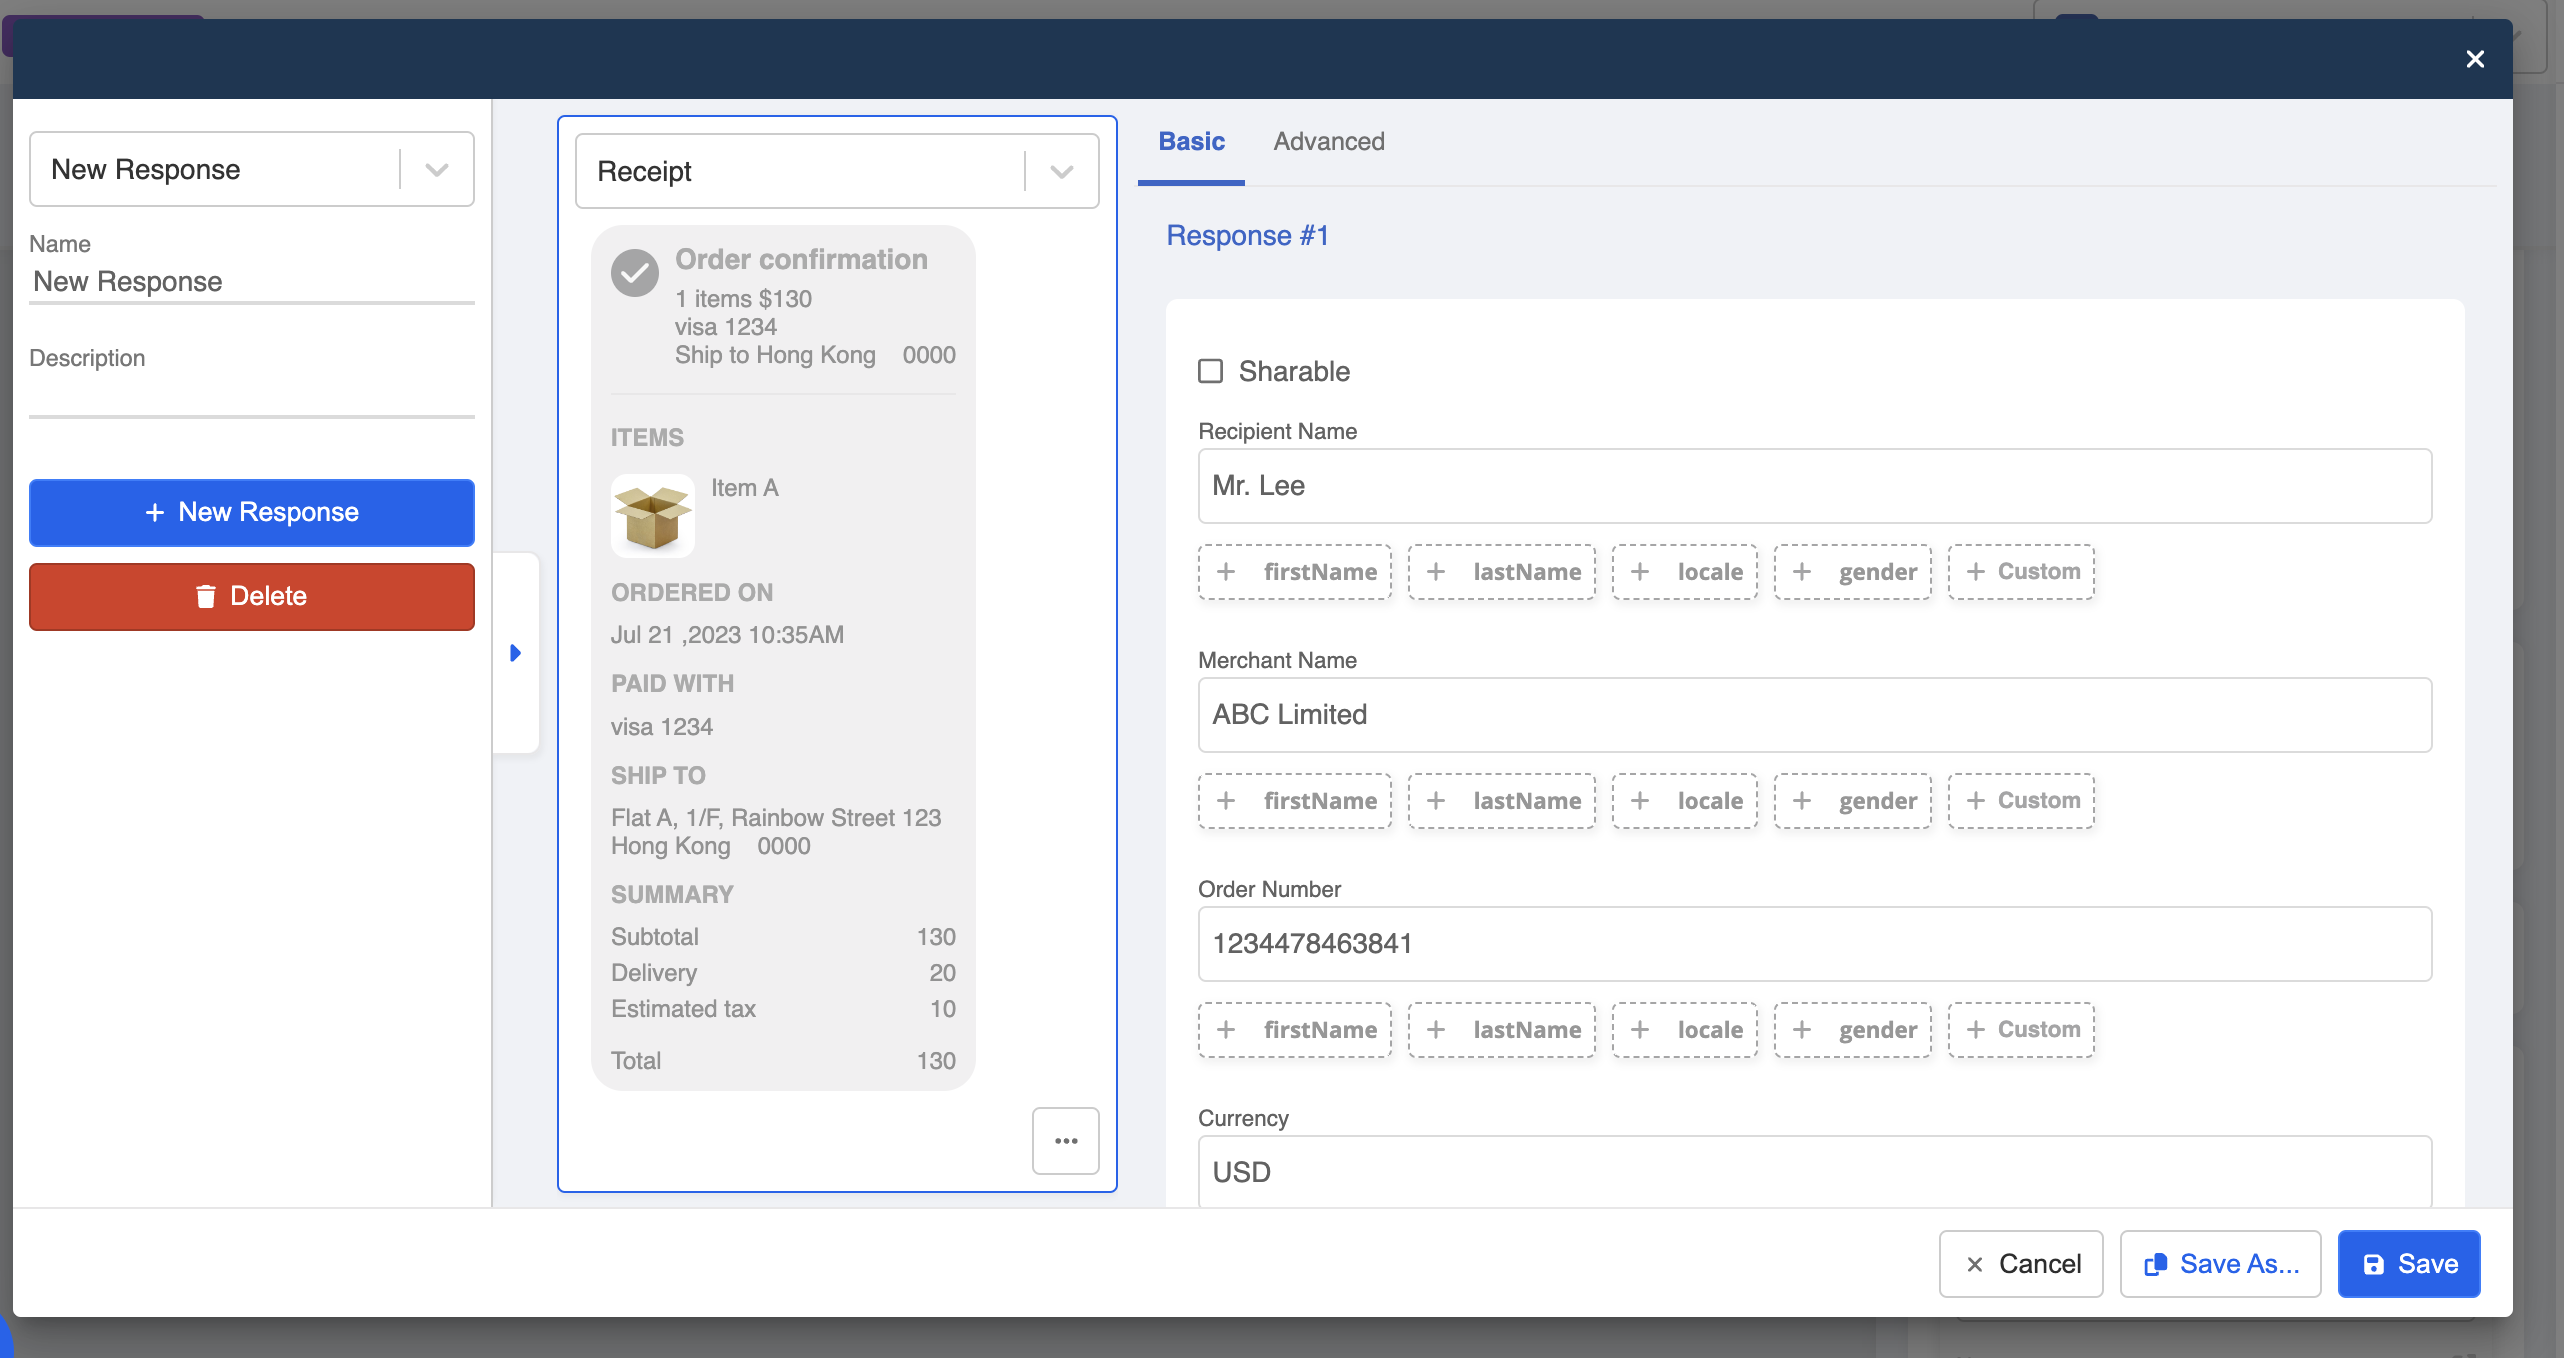Image resolution: width=2564 pixels, height=1358 pixels.
Task: Add locale variable to Merchant Name
Action: pos(1685,801)
